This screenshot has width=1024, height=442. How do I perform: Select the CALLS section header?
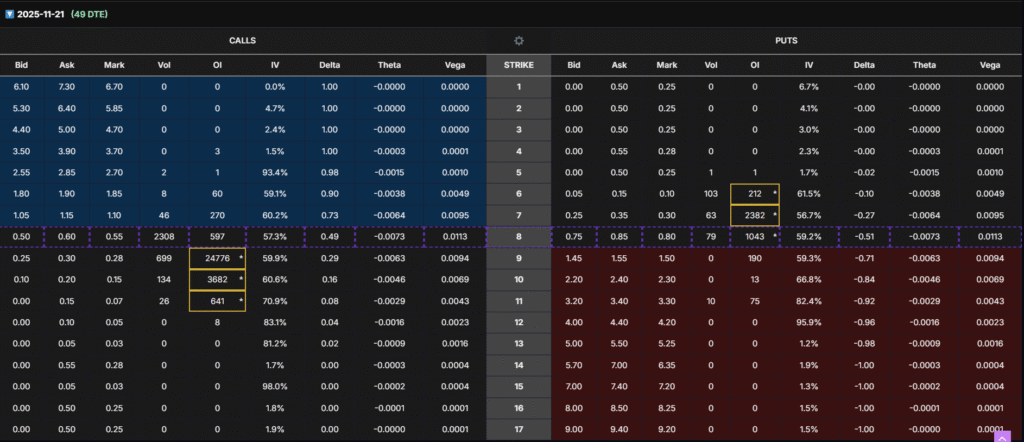point(242,41)
